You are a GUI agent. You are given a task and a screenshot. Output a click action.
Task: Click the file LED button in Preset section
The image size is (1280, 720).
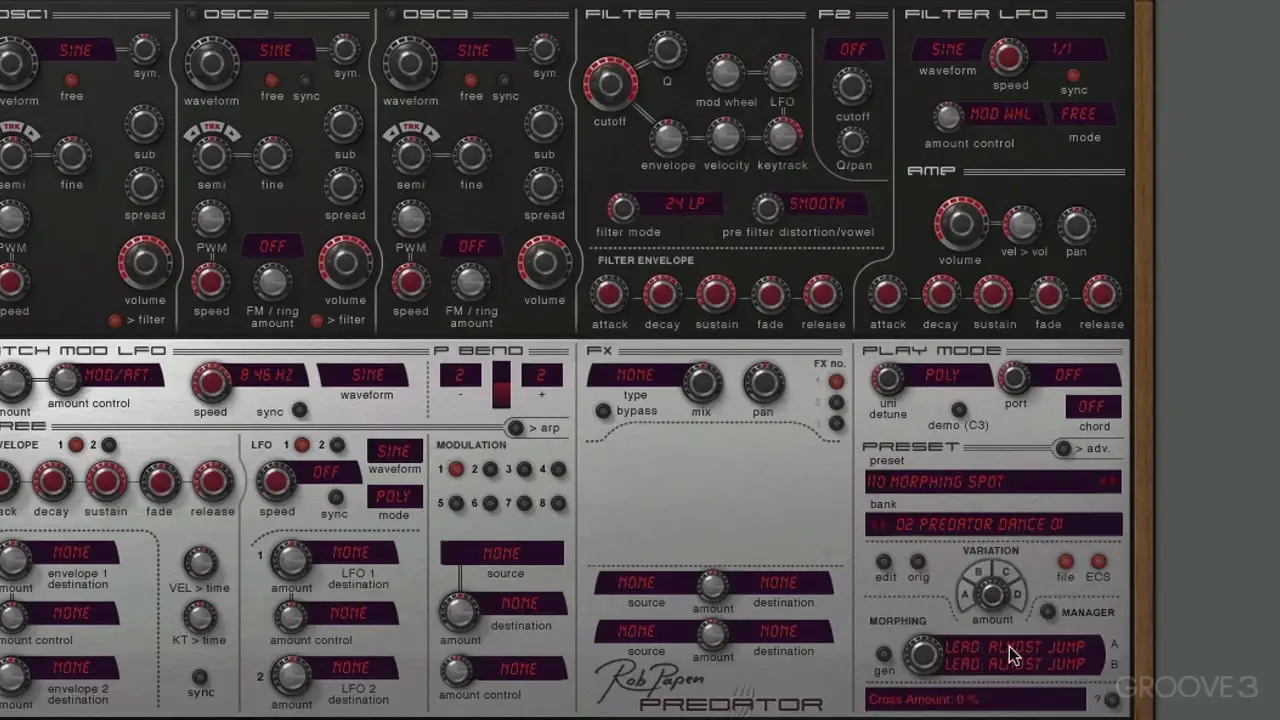(1066, 561)
